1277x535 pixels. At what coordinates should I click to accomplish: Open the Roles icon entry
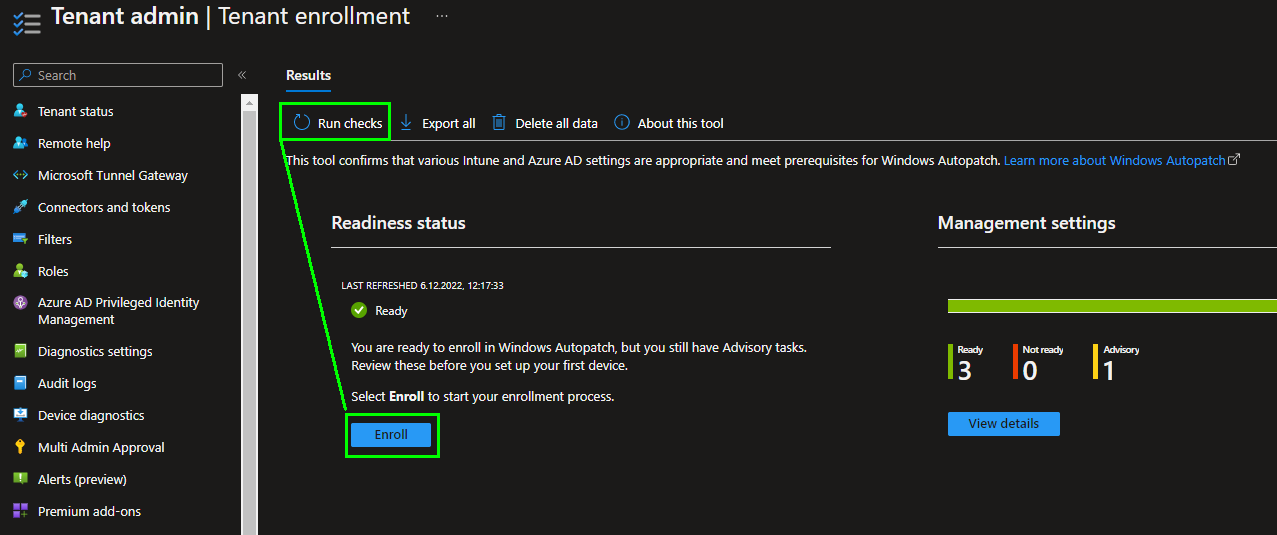(20, 271)
